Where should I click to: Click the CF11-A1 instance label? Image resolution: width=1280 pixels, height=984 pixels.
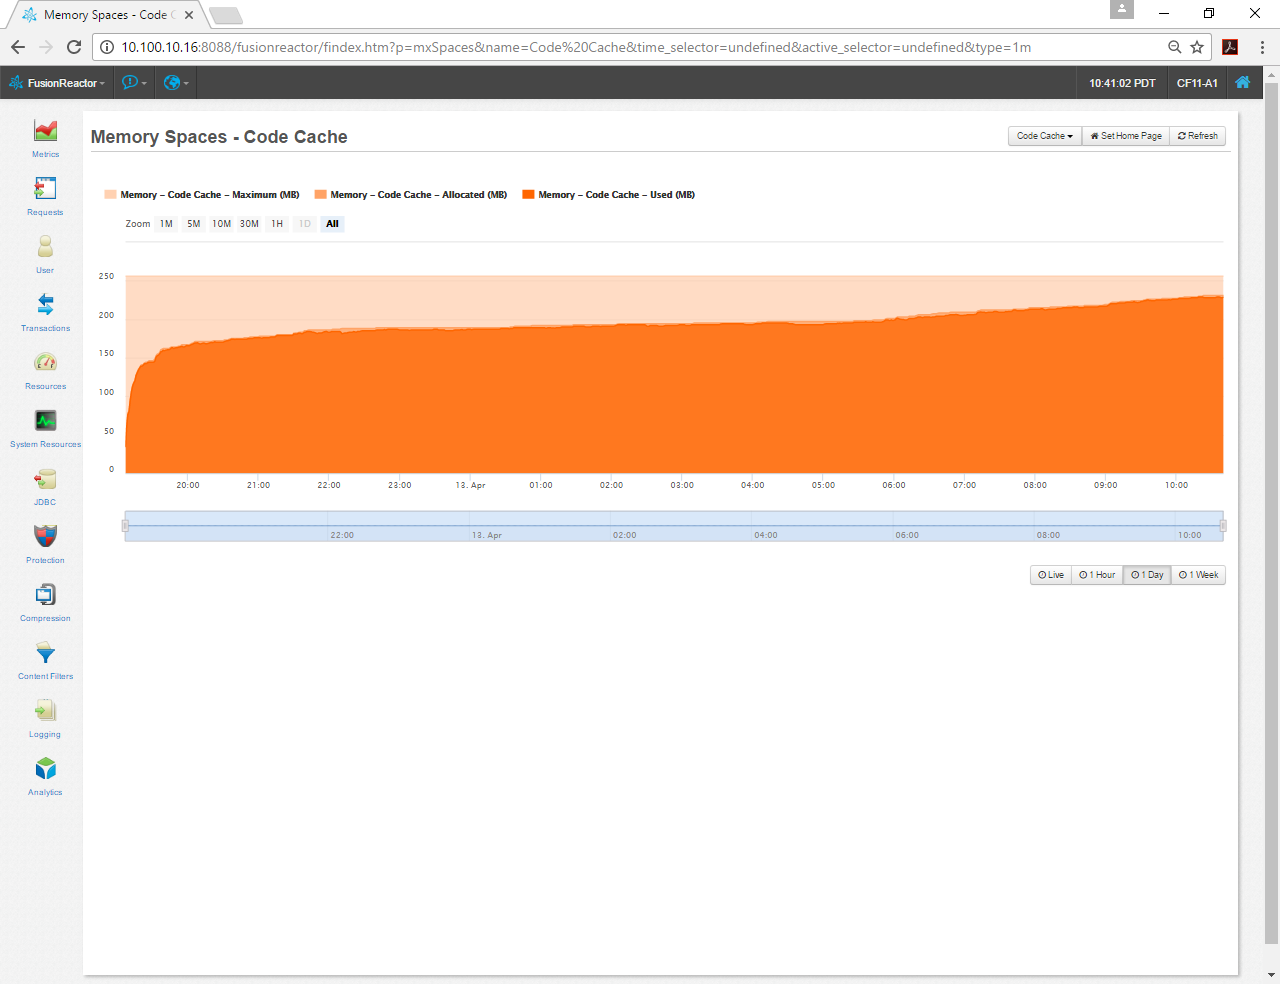1197,83
